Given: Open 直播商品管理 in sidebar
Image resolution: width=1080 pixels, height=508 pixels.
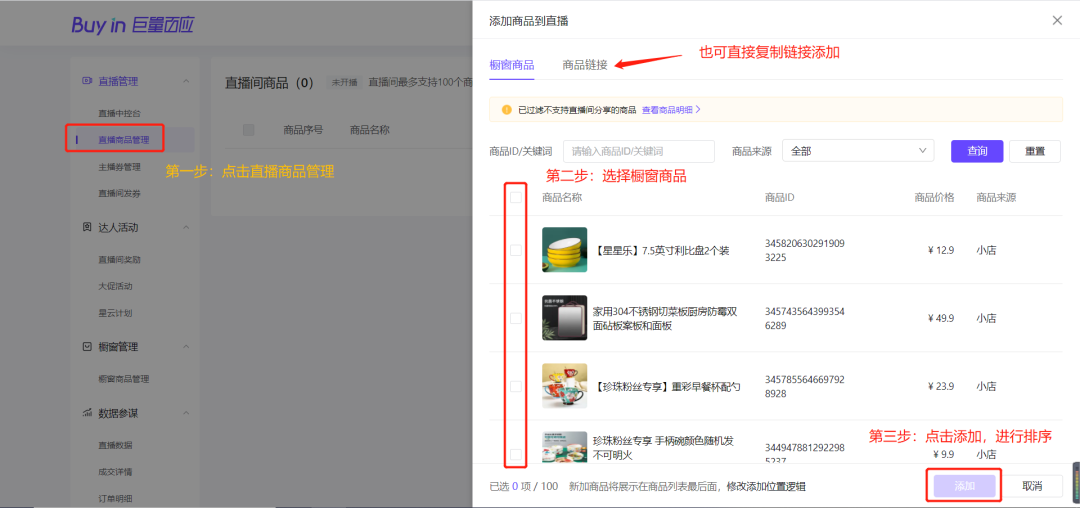Looking at the screenshot, I should click(123, 140).
